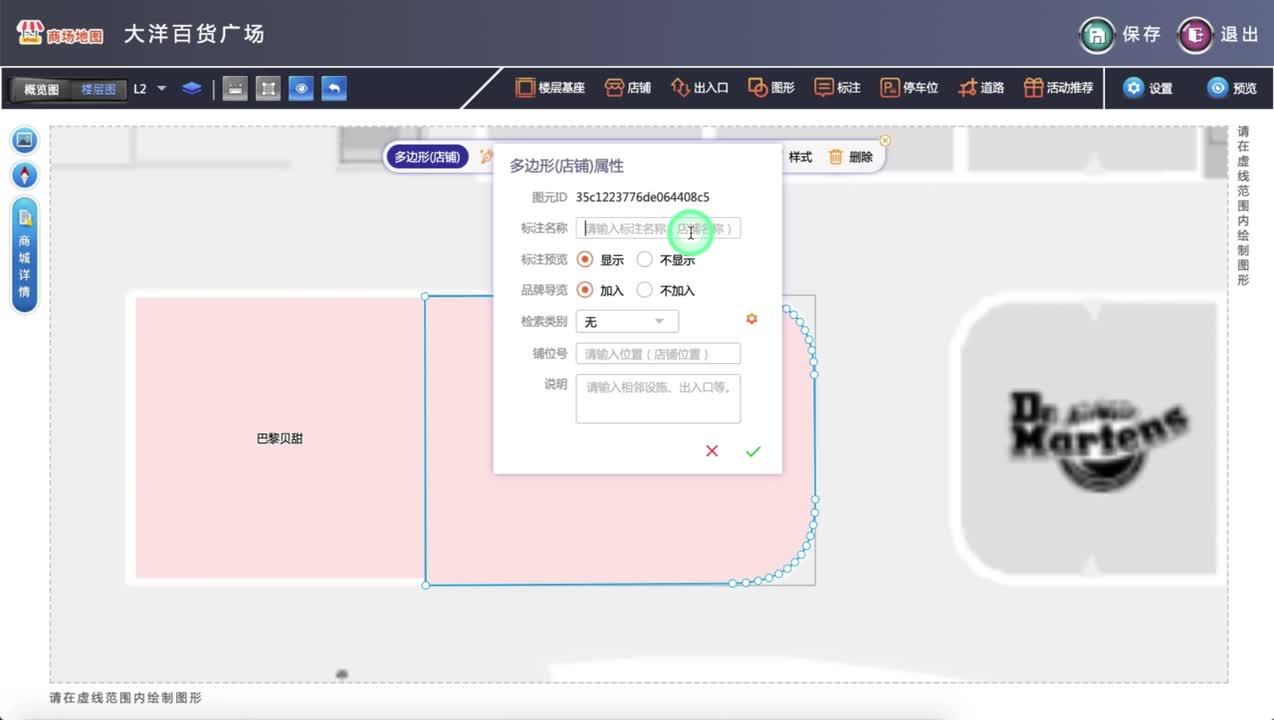Toggle the eye visibility icon in toolbar
1274x720 pixels.
300,88
